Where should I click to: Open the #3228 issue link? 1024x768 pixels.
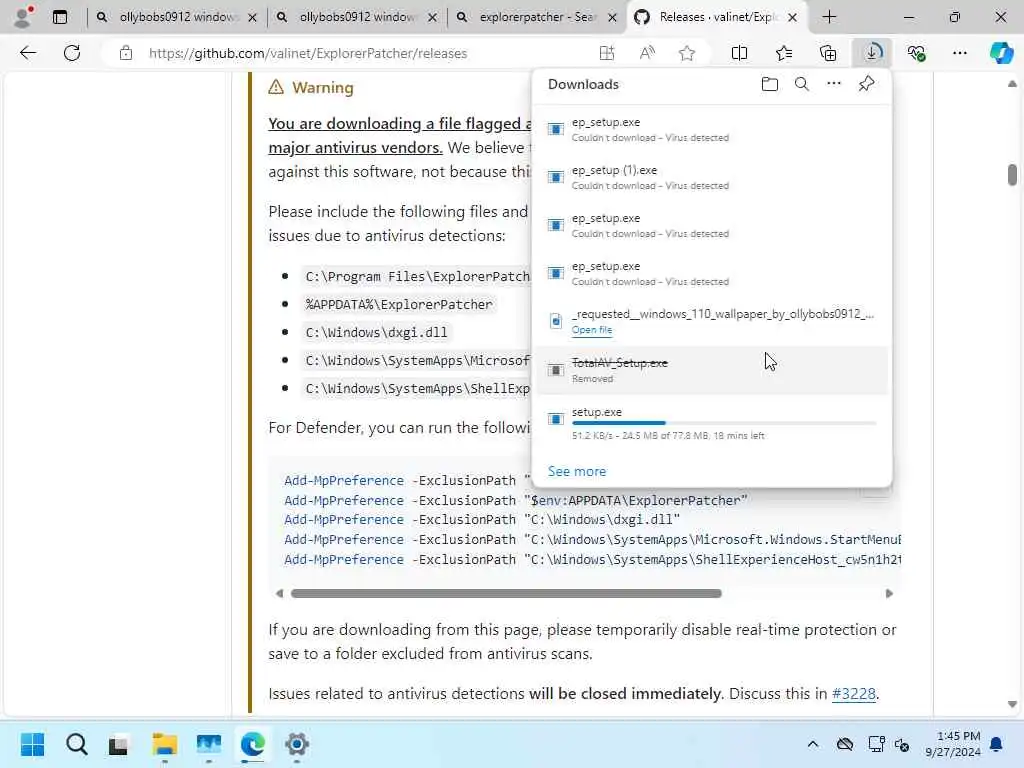pyautogui.click(x=853, y=693)
